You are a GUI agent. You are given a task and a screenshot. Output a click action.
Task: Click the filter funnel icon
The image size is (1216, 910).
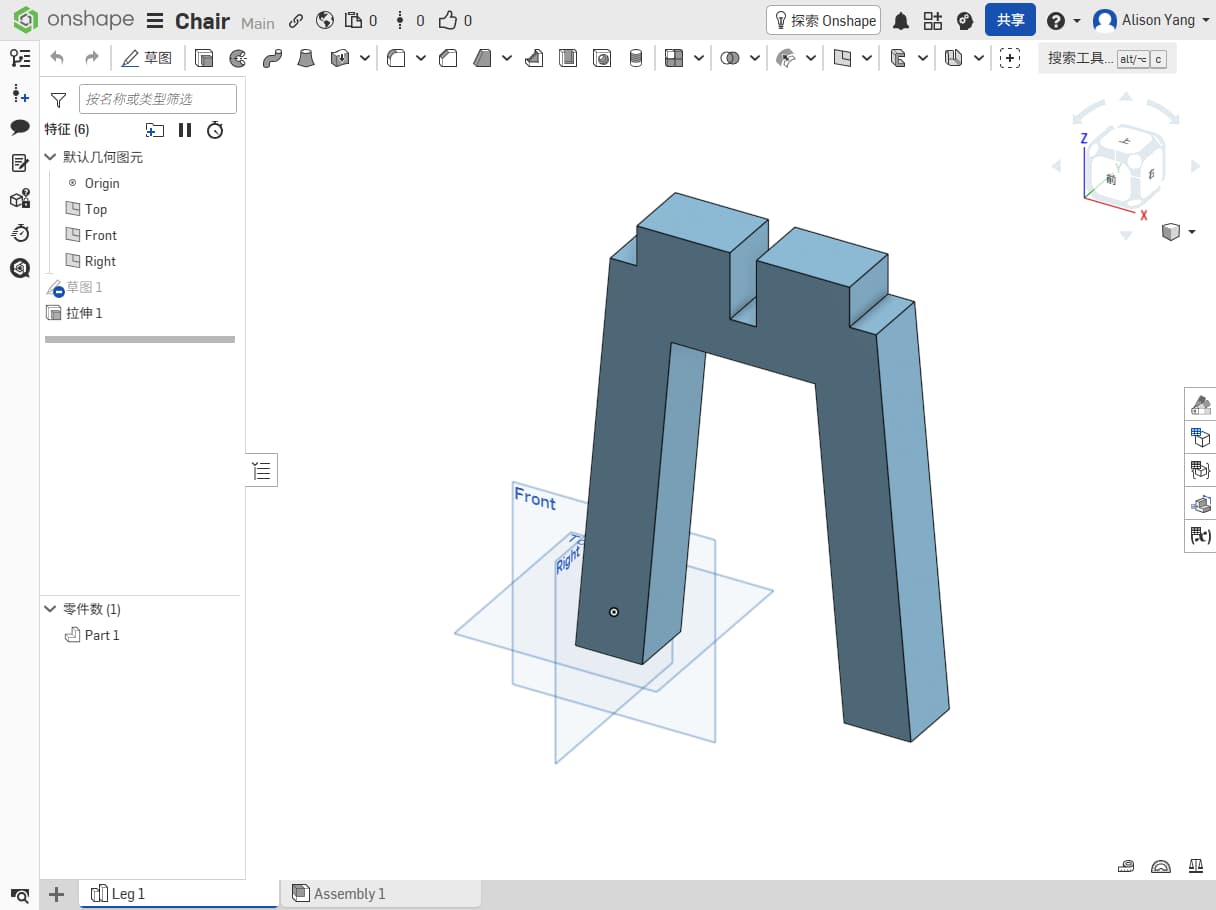click(x=58, y=99)
